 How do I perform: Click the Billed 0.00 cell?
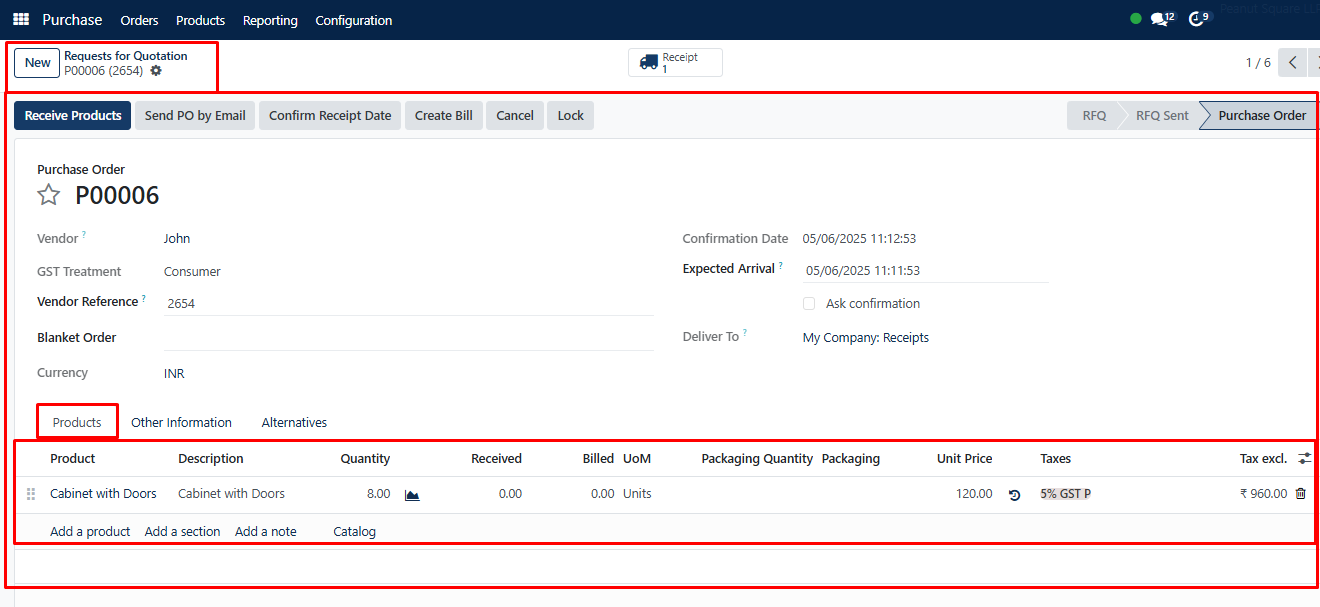point(602,494)
